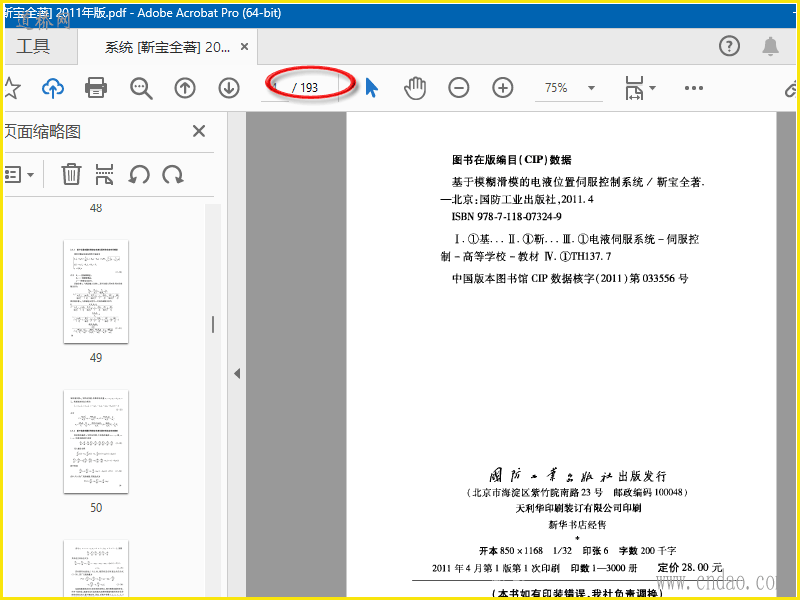800x600 pixels.
Task: Close the 系统 [靳宝全著] document tab
Action: [x=244, y=47]
